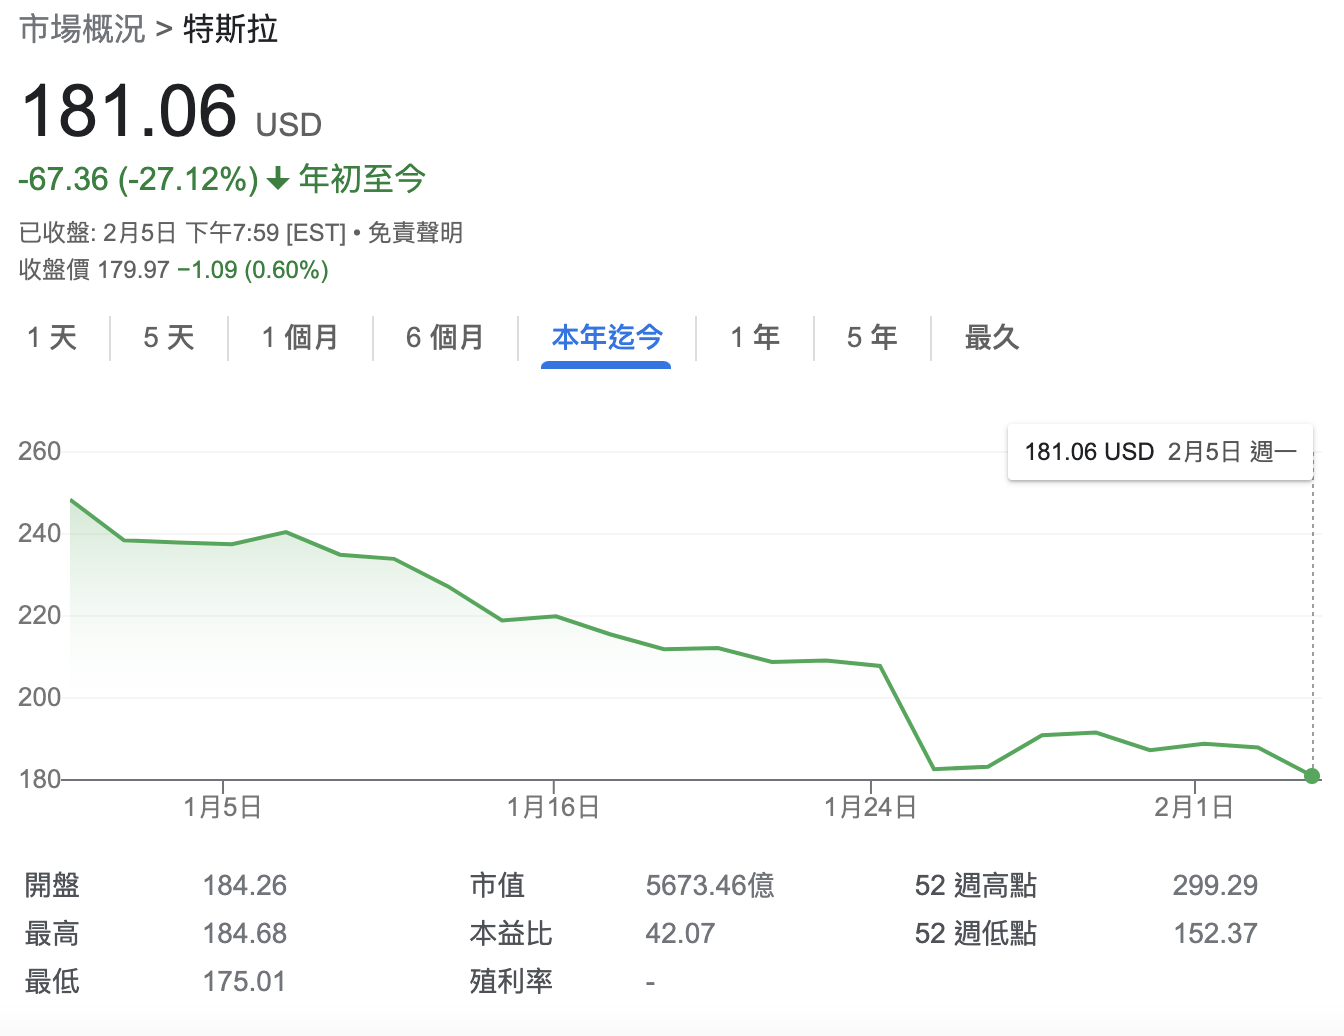This screenshot has width=1344, height=1036.
Task: Click the 殖利率 label
Action: [511, 981]
